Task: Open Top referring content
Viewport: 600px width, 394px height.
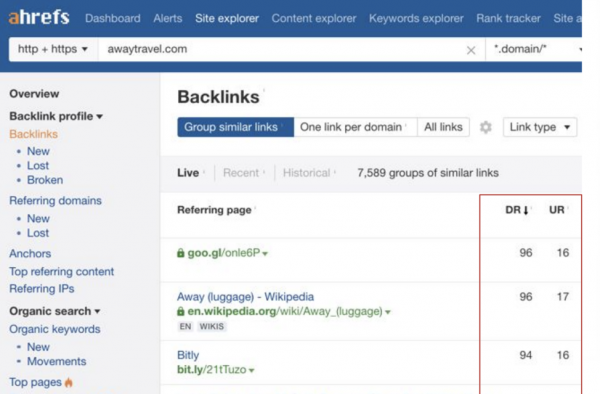Action: [x=62, y=272]
